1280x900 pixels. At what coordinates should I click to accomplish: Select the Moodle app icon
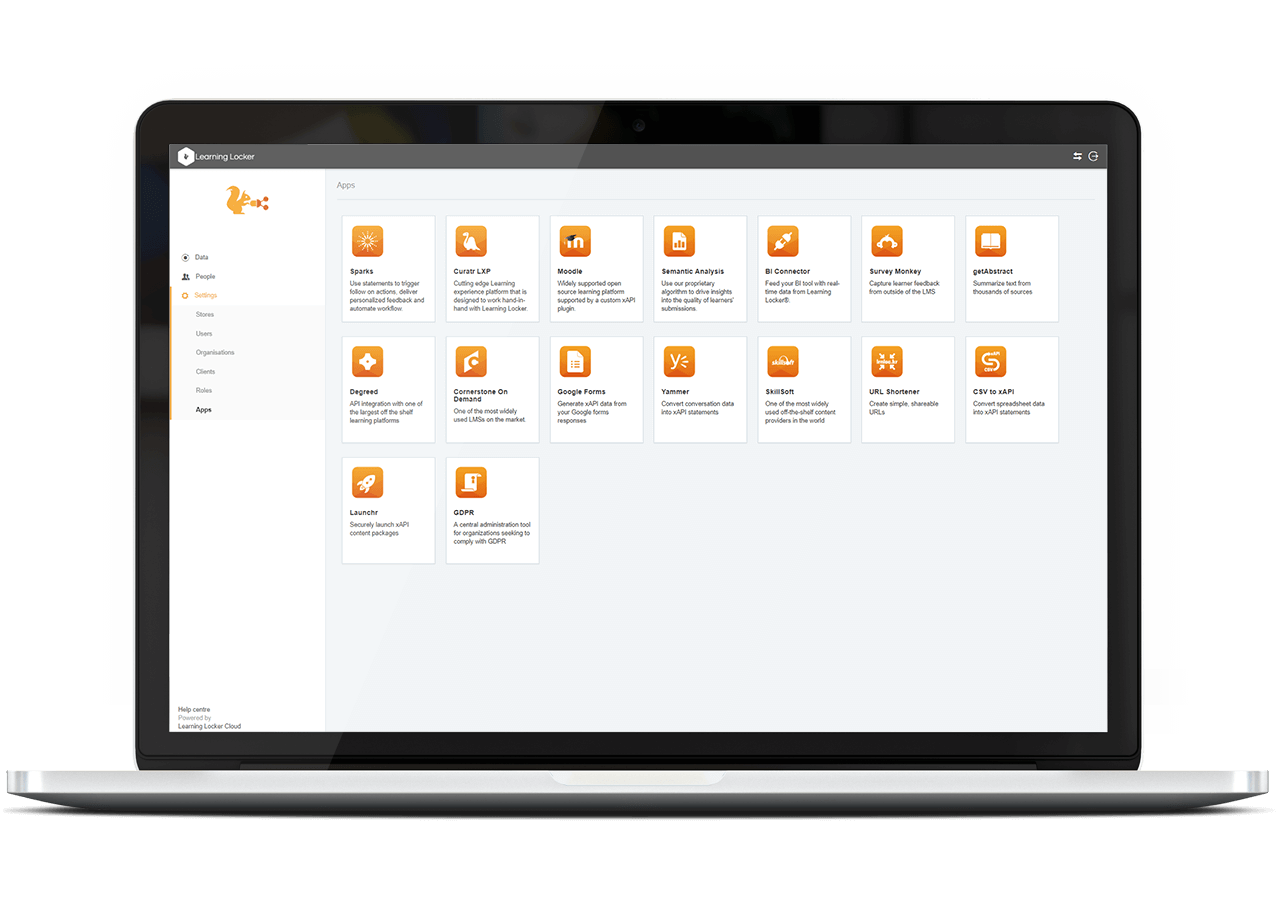(x=575, y=241)
